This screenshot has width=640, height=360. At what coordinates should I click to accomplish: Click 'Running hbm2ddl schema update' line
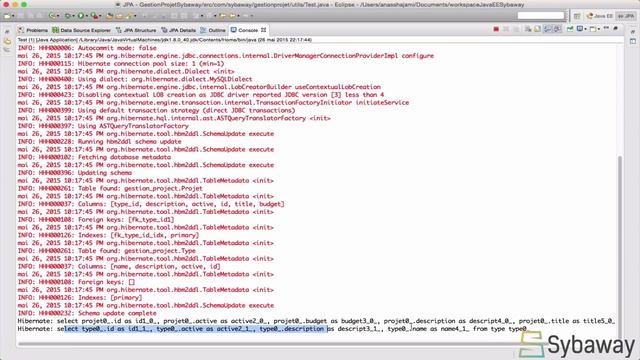129,142
